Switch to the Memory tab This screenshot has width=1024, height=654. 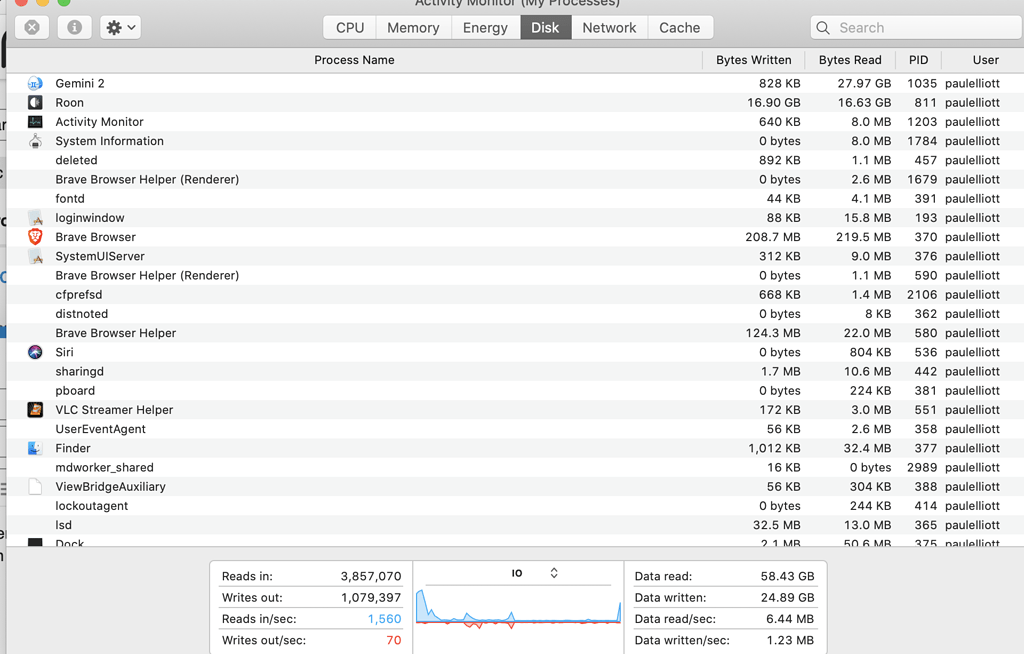pyautogui.click(x=412, y=27)
